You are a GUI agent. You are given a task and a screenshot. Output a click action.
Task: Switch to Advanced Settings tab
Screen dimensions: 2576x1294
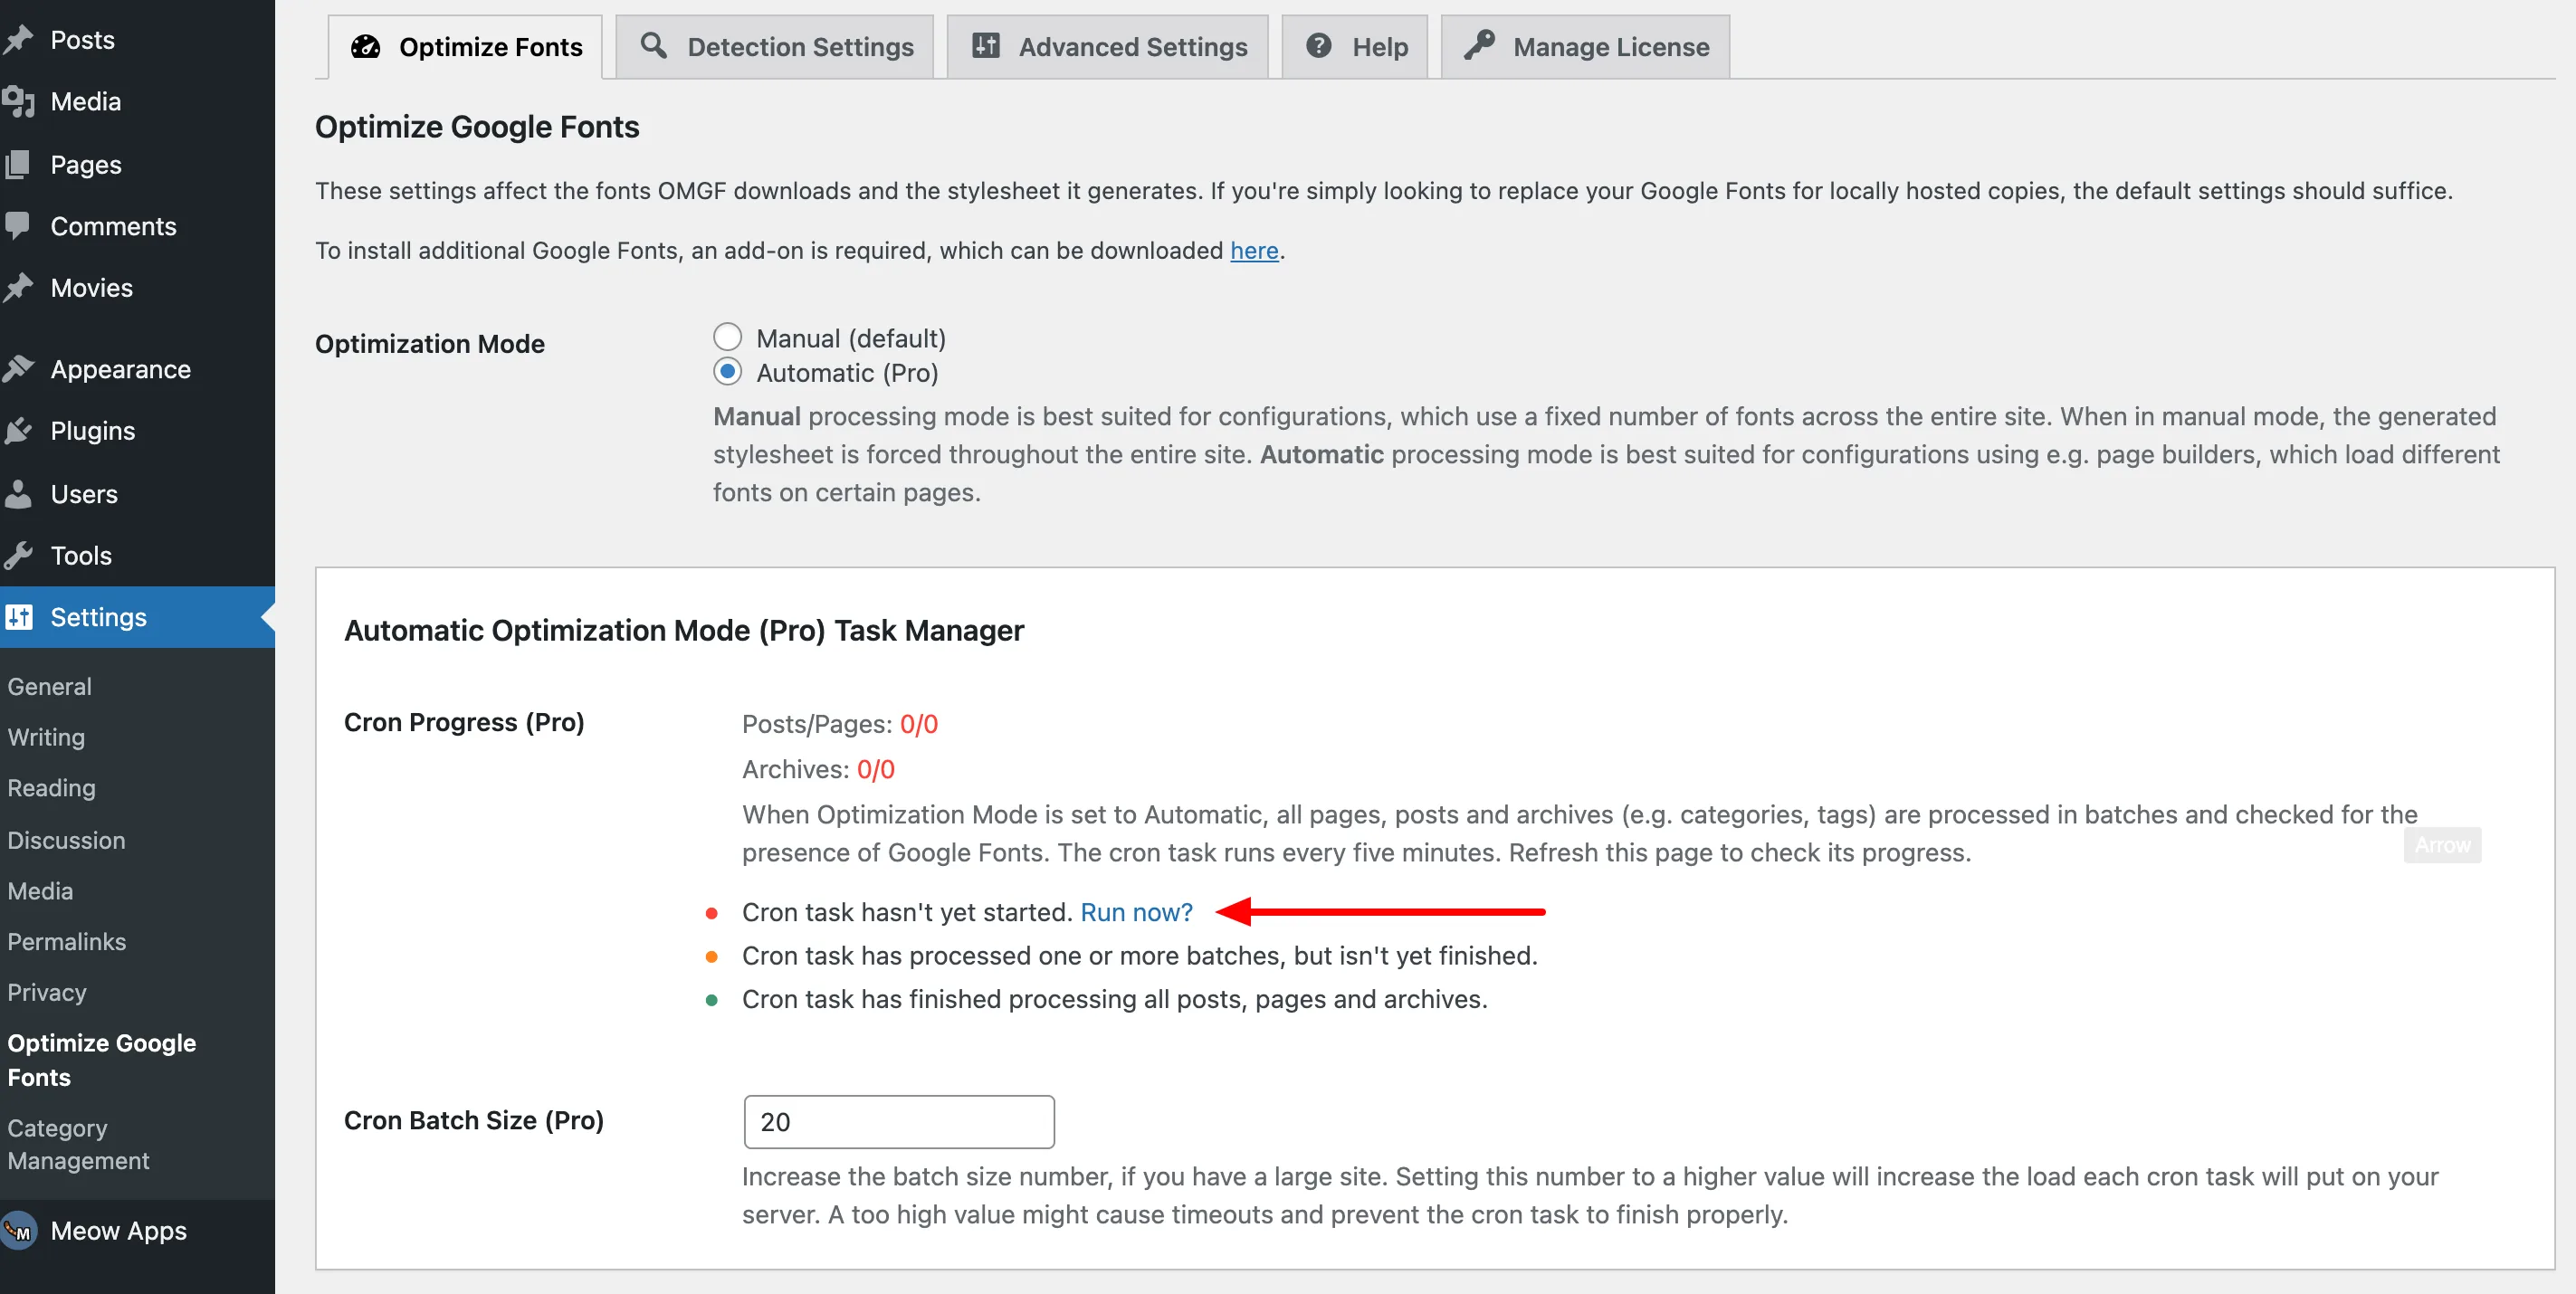pos(1108,47)
